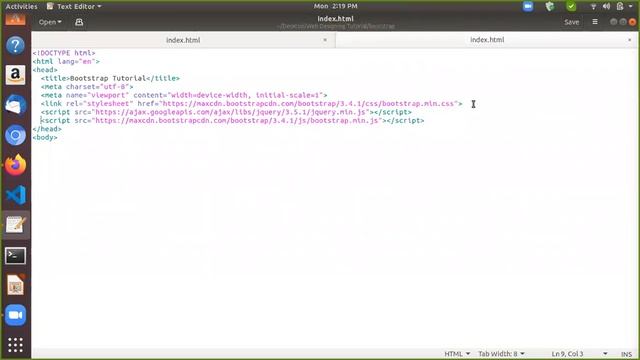Open the document viewer dock icon

pyautogui.click(x=16, y=285)
